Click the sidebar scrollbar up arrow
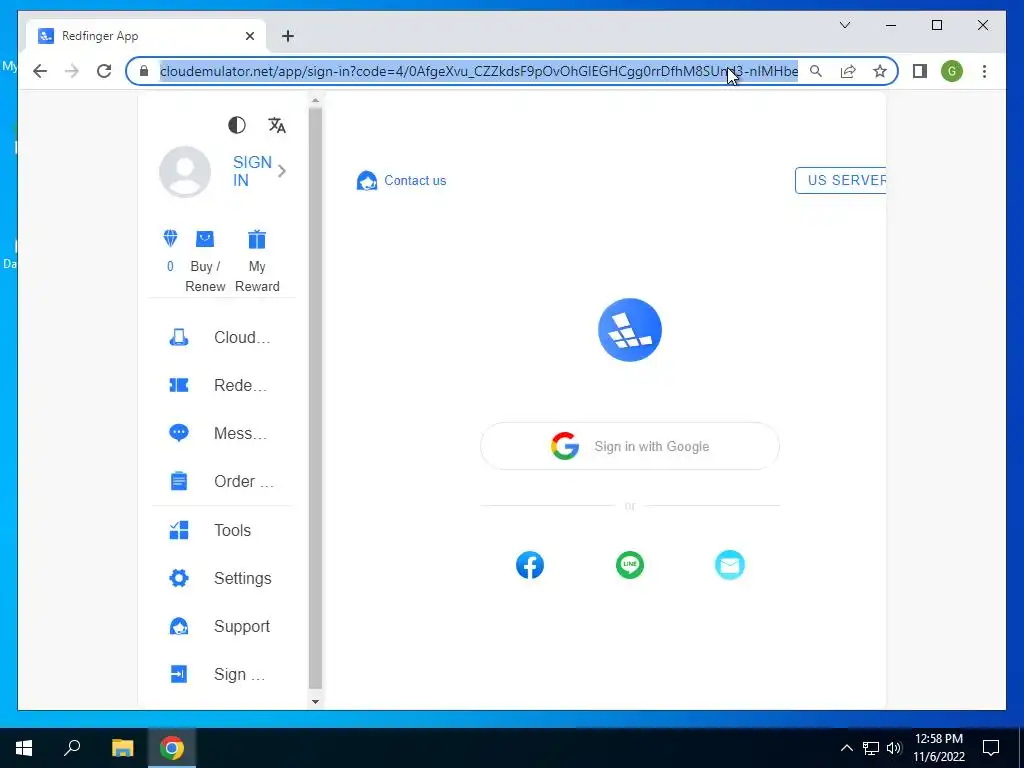This screenshot has height=768, width=1024. pyautogui.click(x=315, y=101)
